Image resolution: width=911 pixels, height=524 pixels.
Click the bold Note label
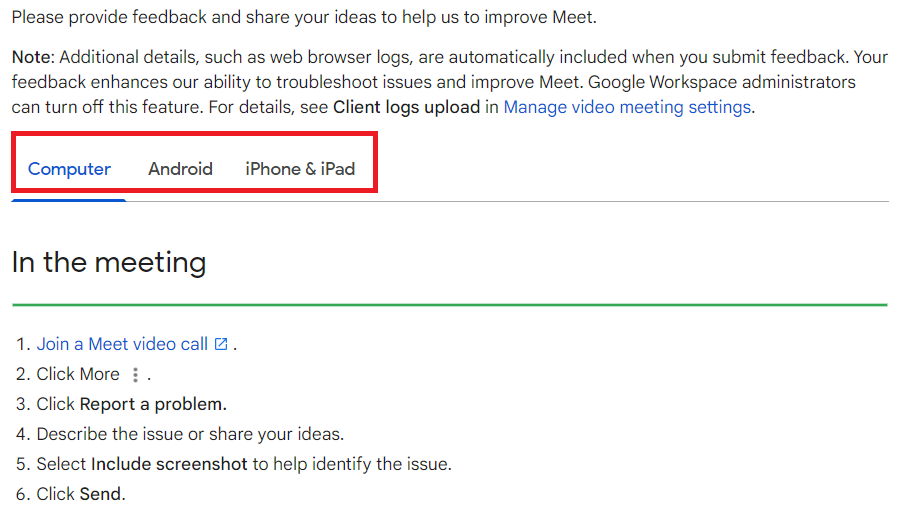33,58
